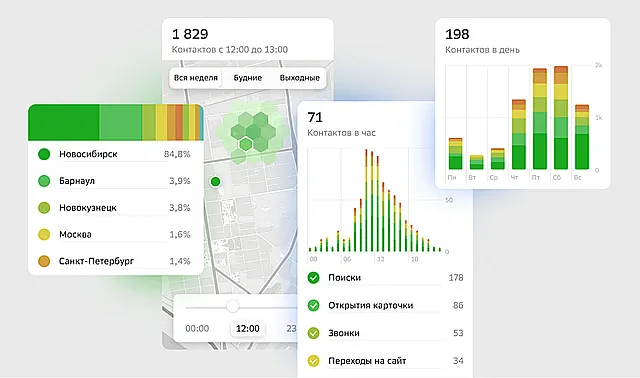Click the Новосибирск green legend dot

tap(44, 154)
